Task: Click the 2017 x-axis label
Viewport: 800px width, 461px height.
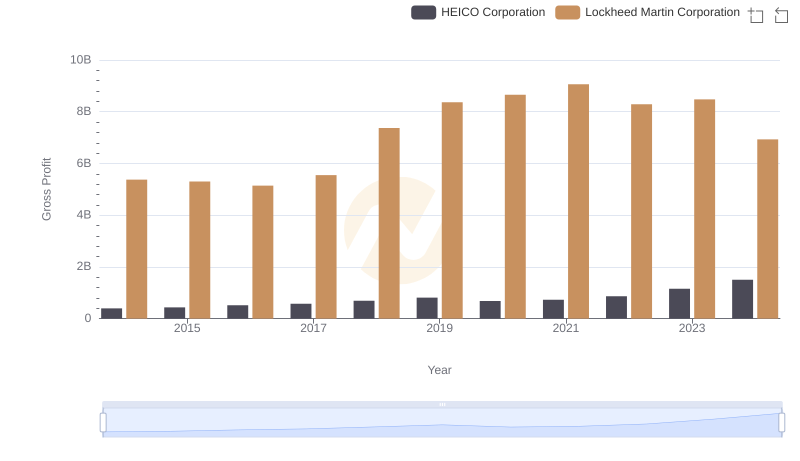Action: [x=313, y=328]
